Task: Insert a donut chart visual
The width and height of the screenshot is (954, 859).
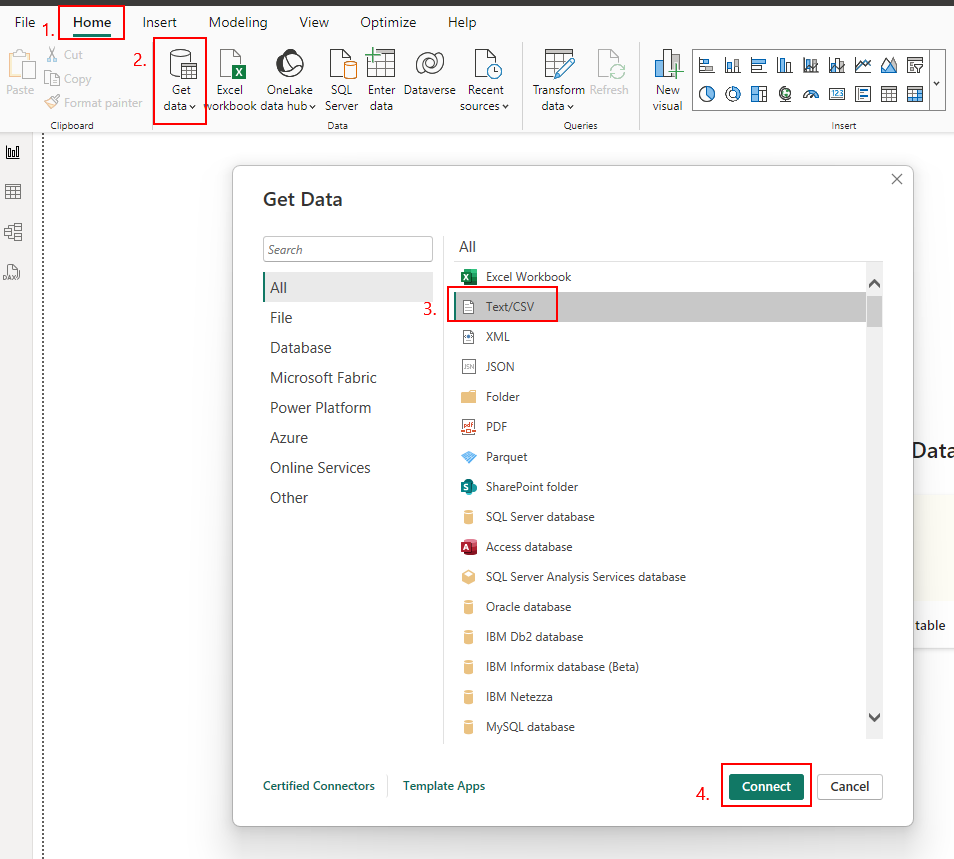Action: point(733,94)
